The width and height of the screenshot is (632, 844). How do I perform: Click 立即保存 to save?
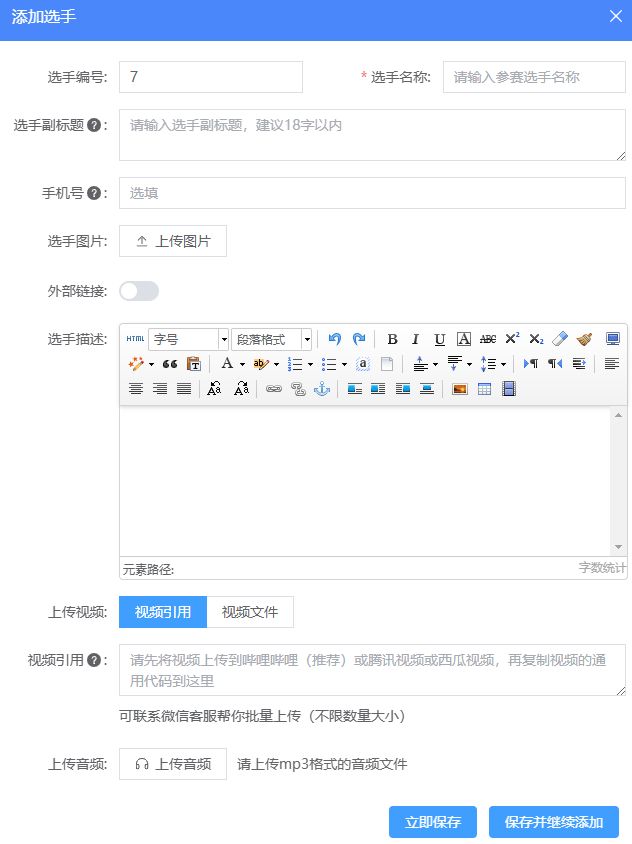pos(433,822)
